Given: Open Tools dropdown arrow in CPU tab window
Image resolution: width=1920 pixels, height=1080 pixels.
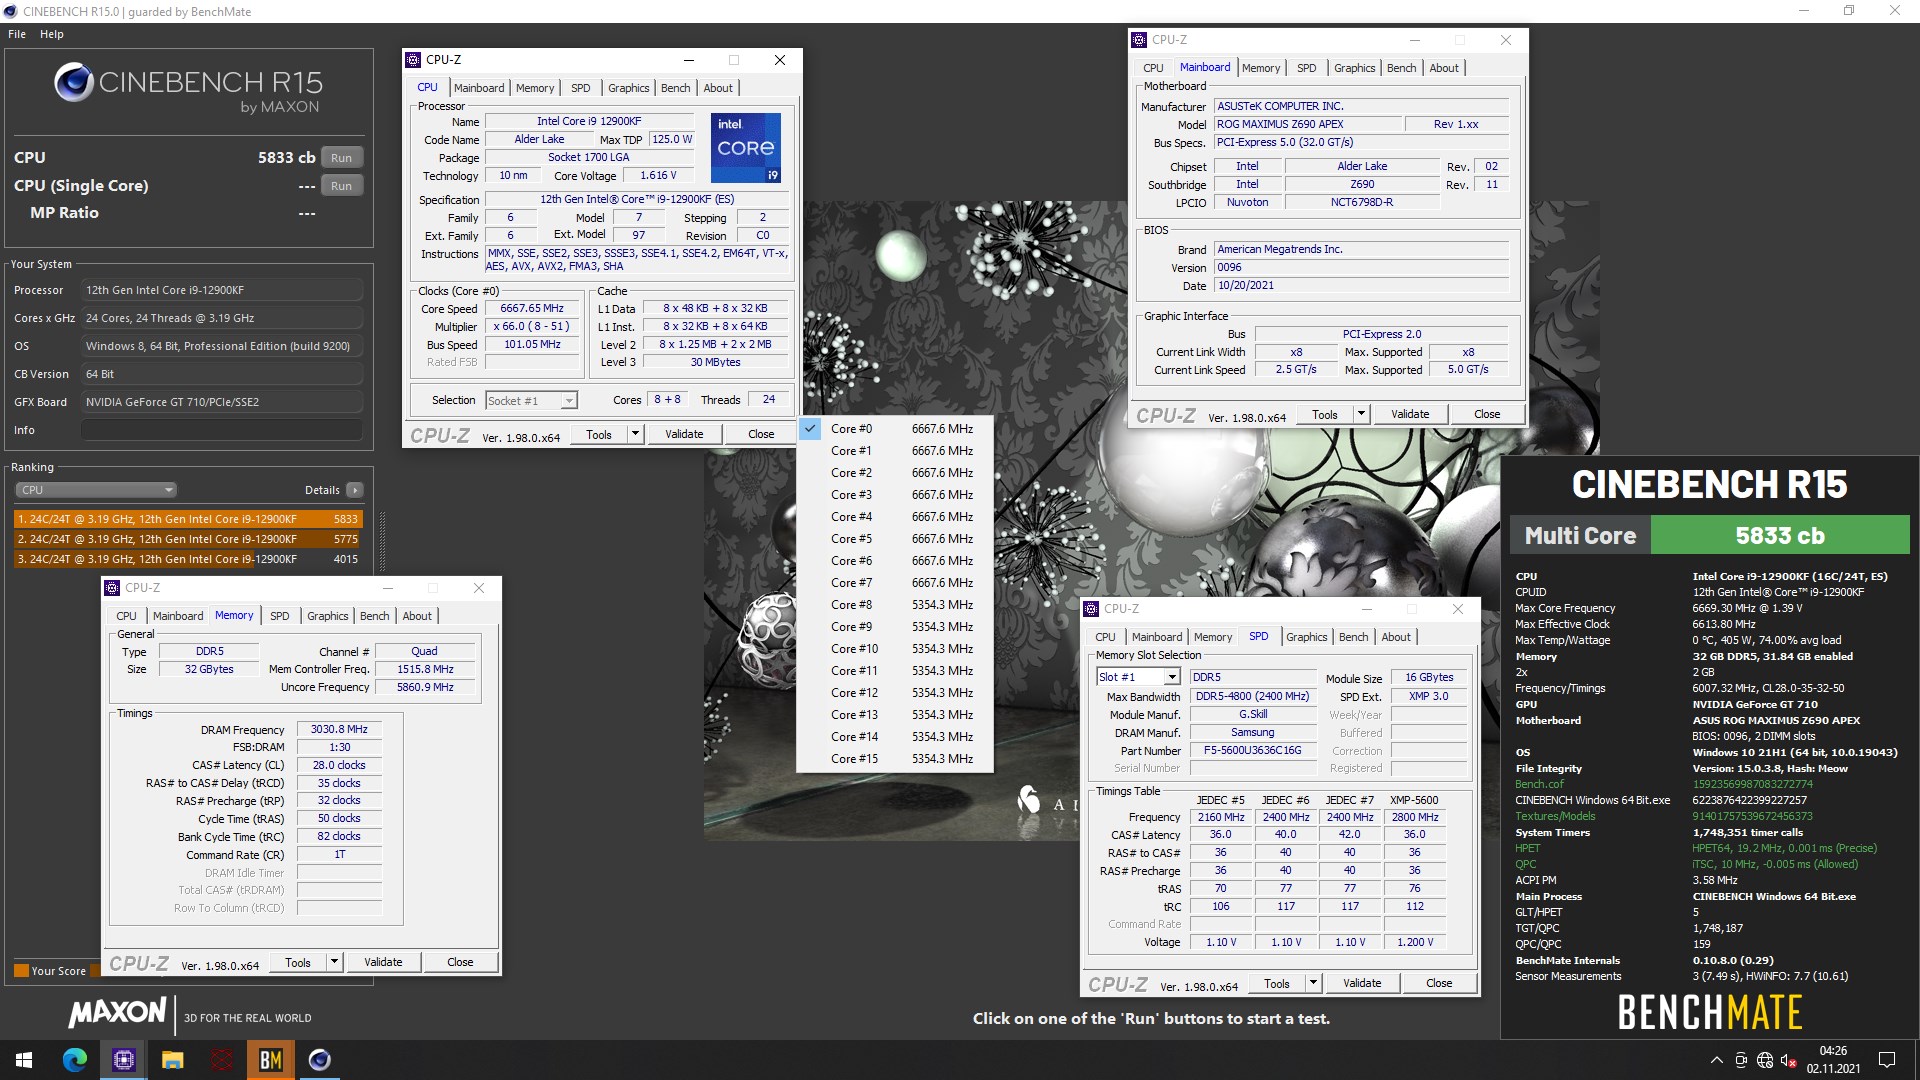Looking at the screenshot, I should pos(635,434).
